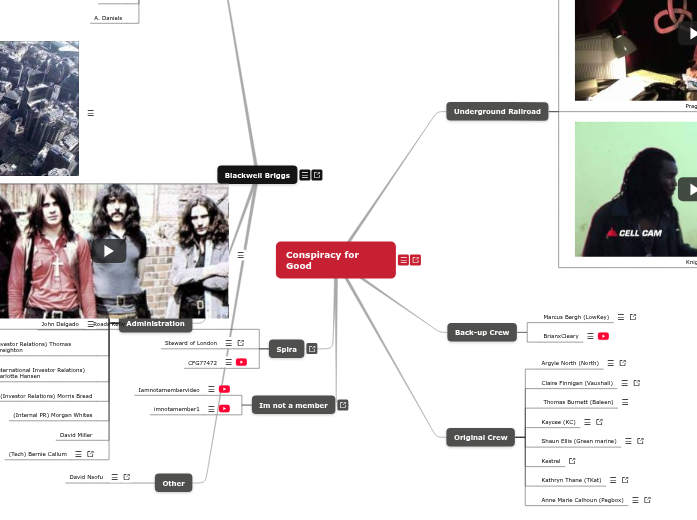This screenshot has width=697, height=520.
Task: Open the link icon next to Spira
Action: pos(312,349)
